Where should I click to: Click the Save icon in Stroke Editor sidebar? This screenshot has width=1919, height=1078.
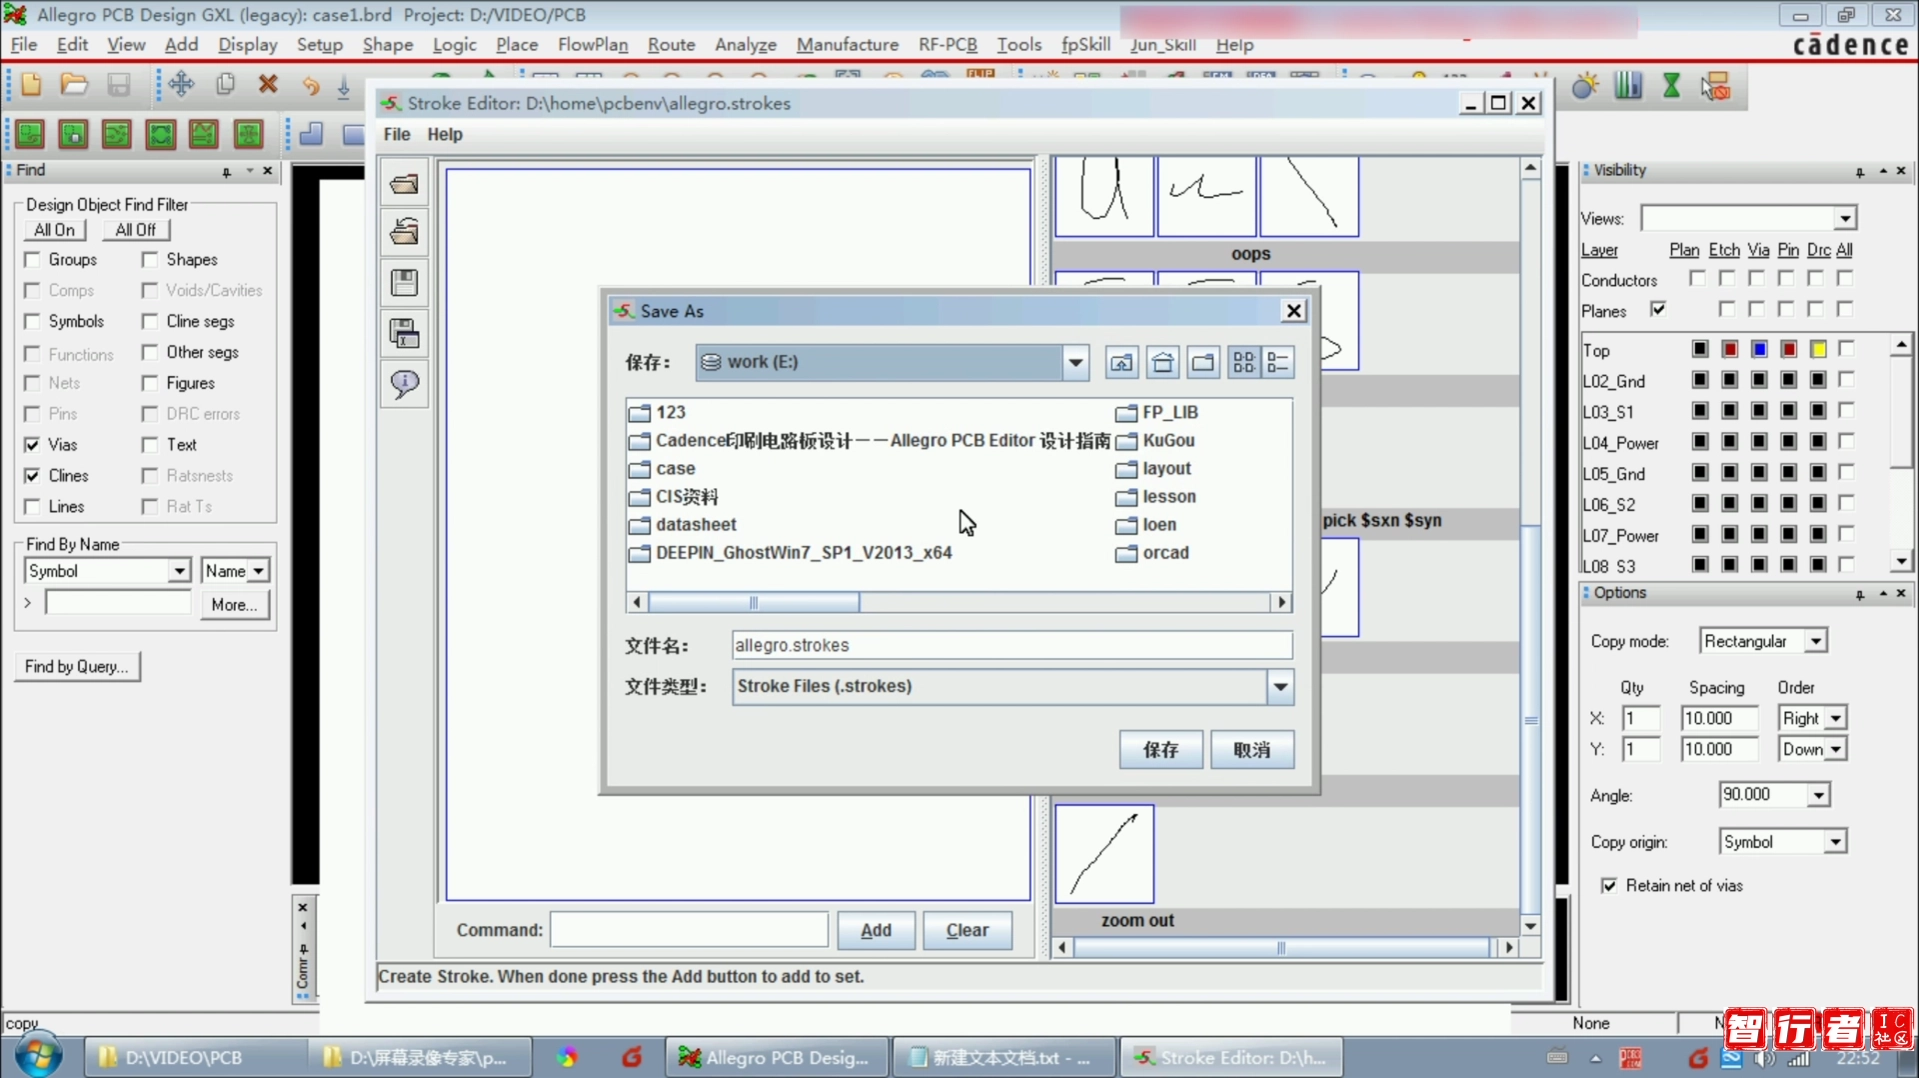tap(404, 283)
